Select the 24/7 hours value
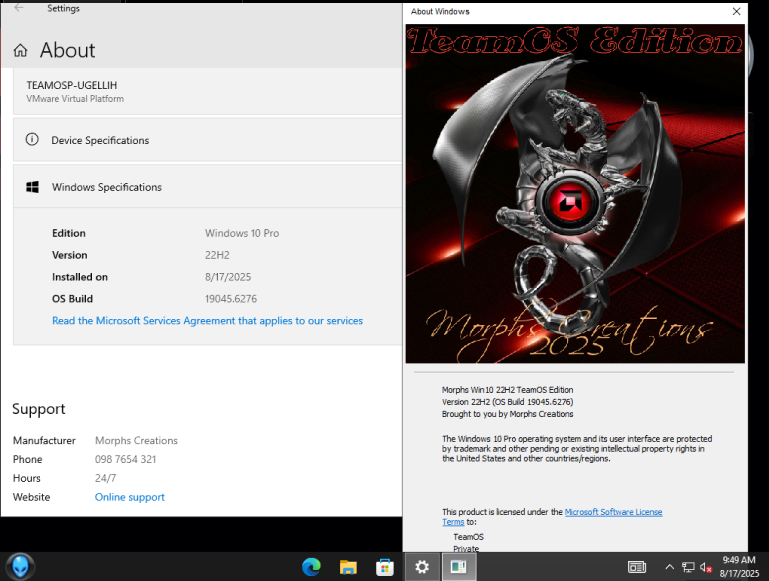Screen dimensions: 769x581 [x=105, y=478]
